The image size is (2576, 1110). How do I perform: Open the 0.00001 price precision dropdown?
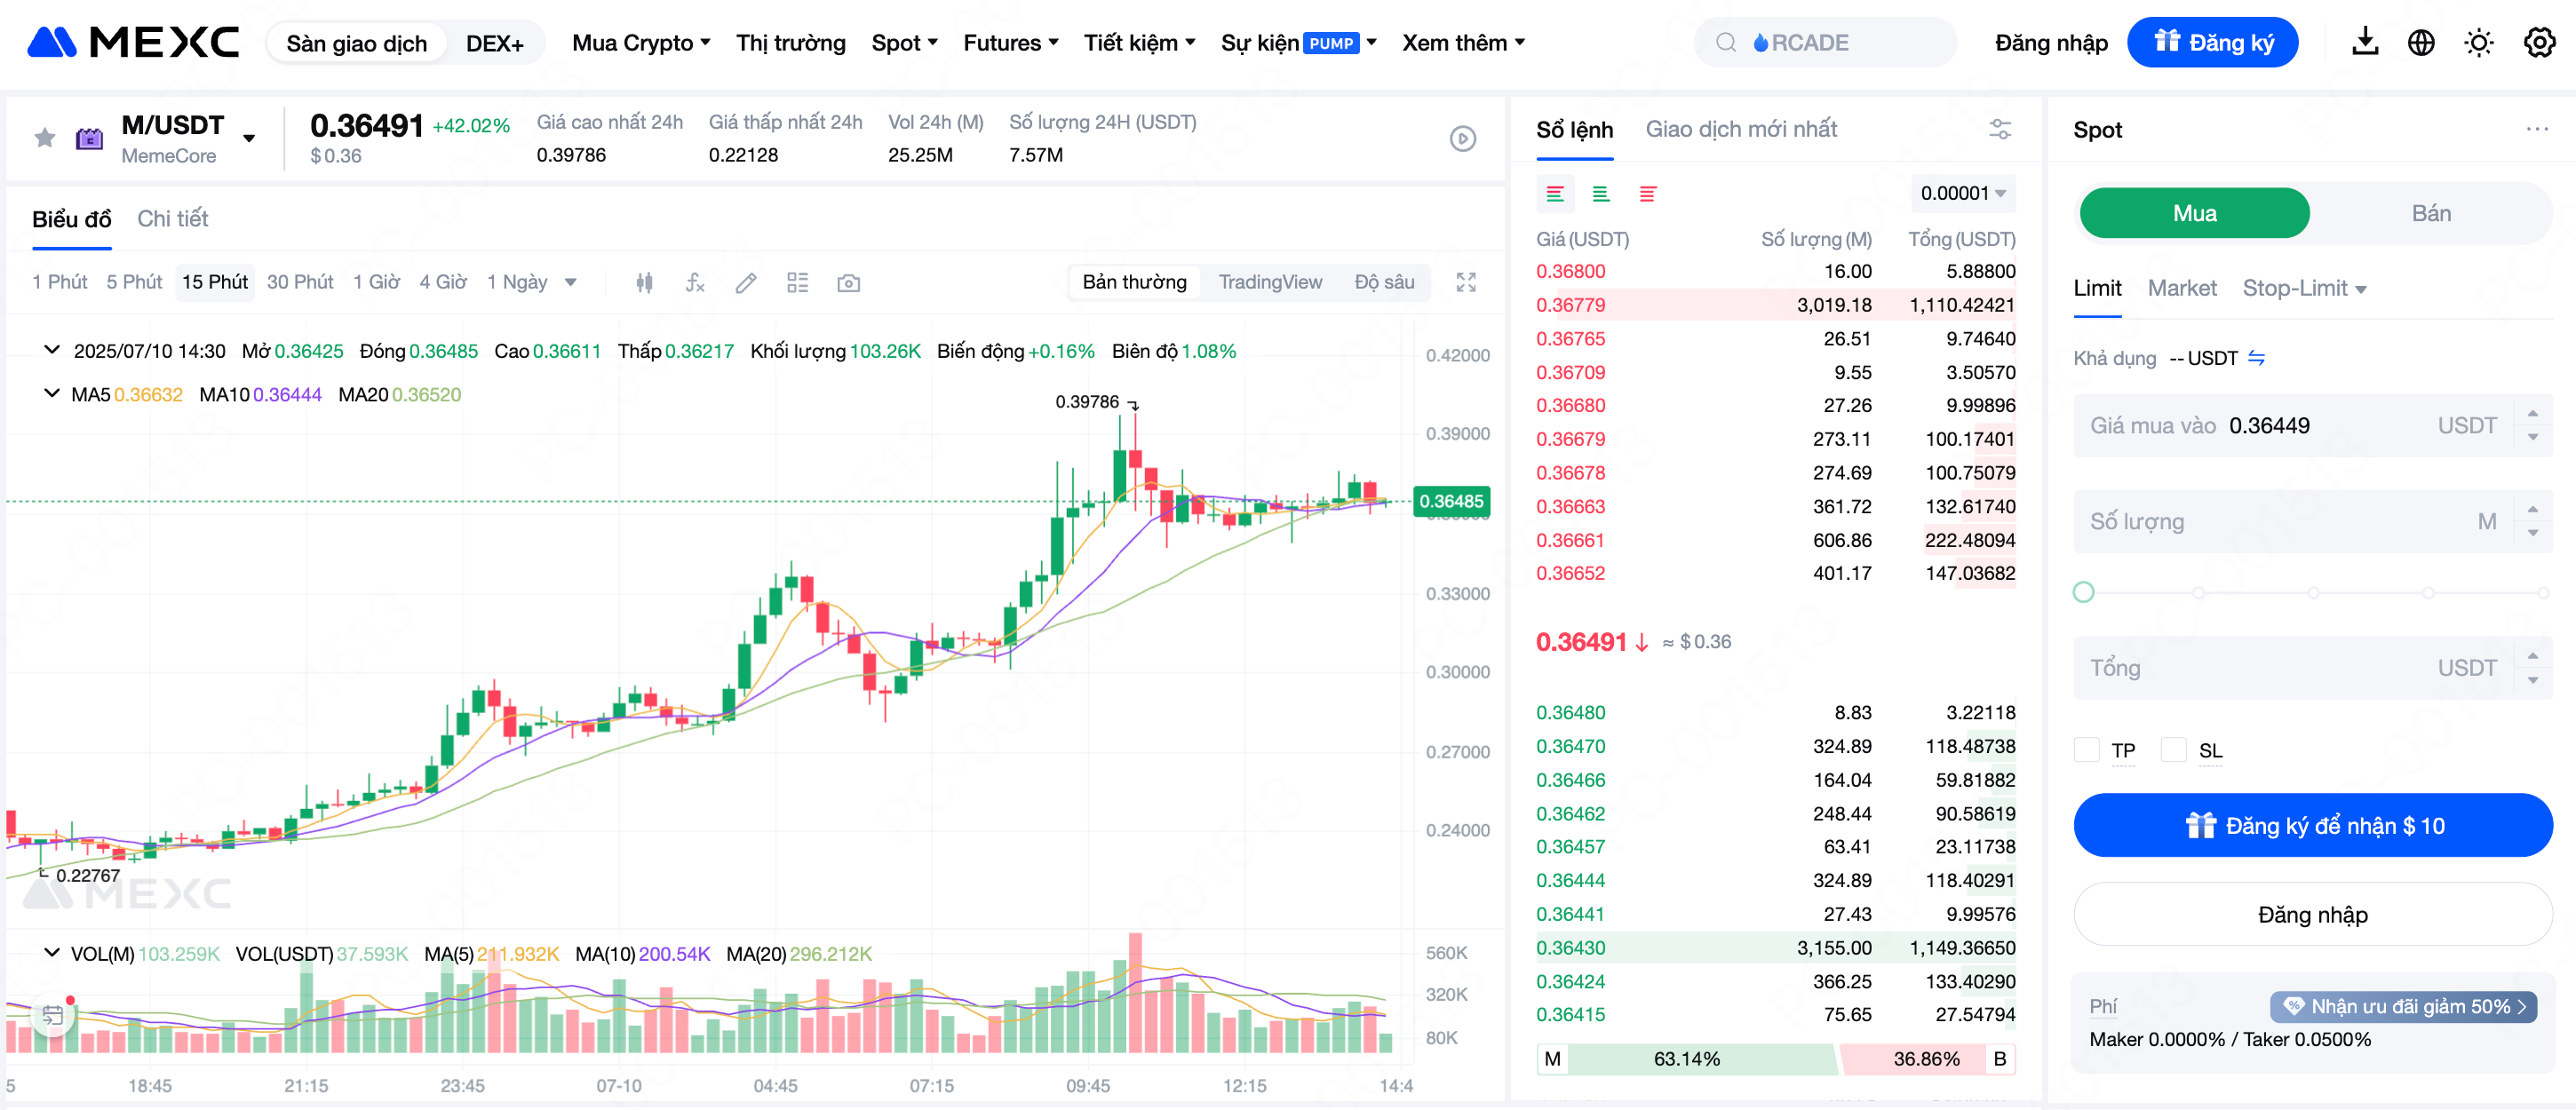[1962, 193]
